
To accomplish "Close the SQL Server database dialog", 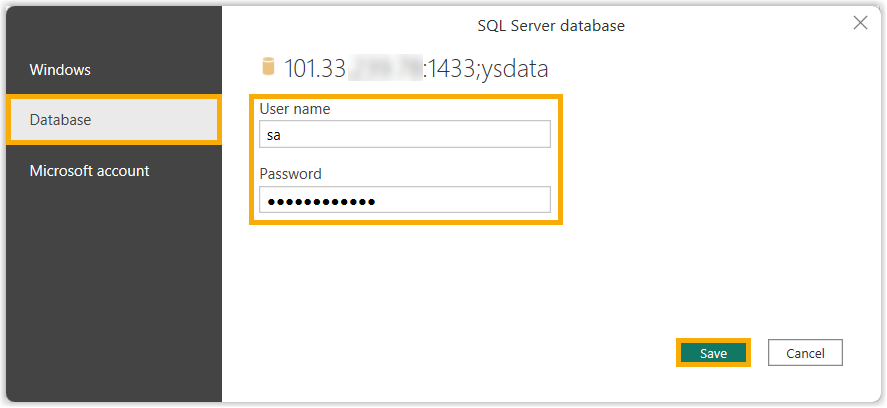I will [860, 23].
